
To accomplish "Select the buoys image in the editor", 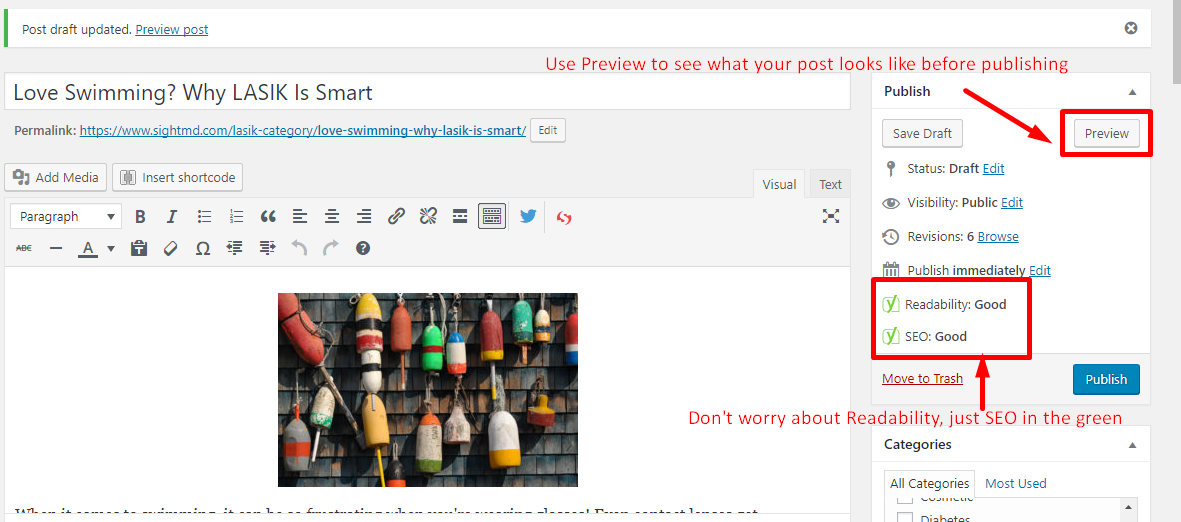I will tap(428, 389).
